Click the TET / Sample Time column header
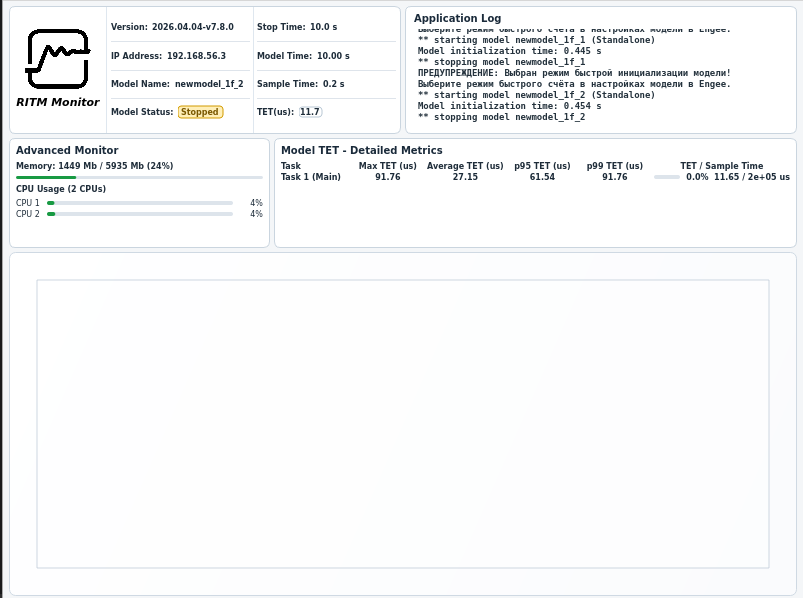 [722, 166]
